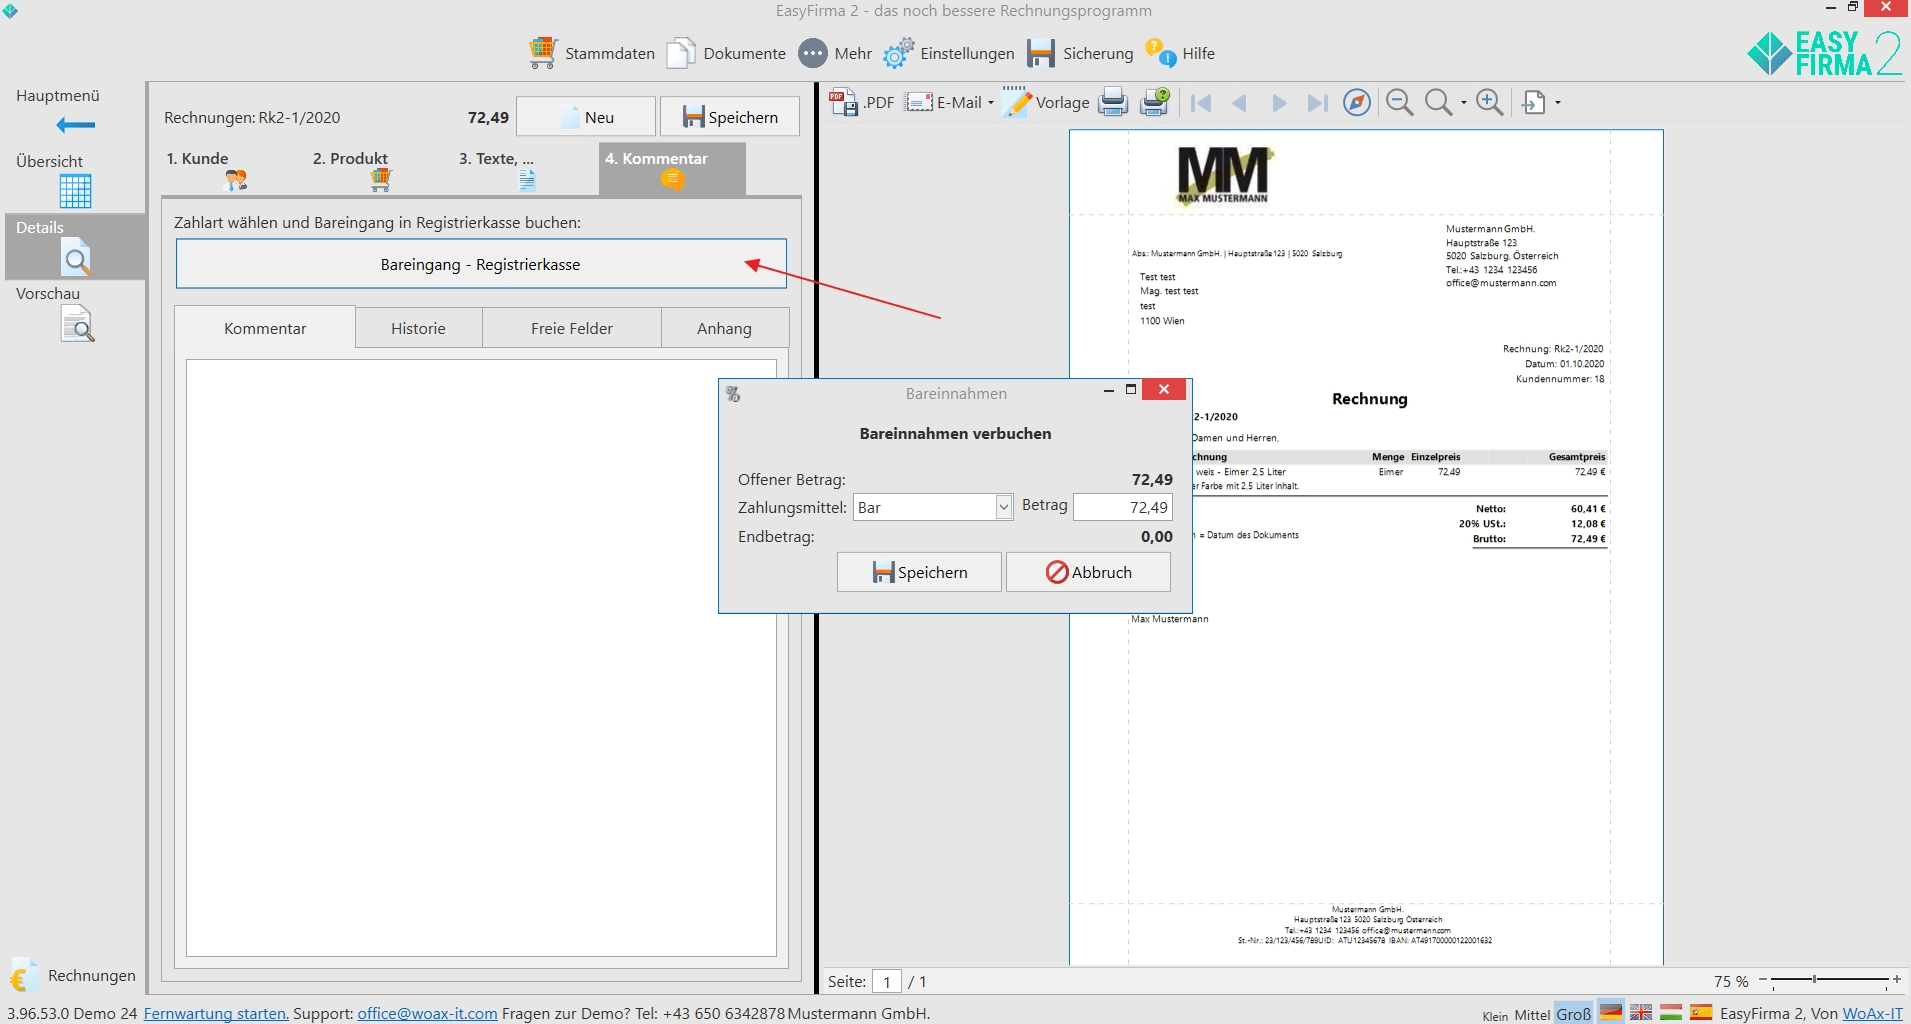Click Bareingang - Registrierkasse button
The width and height of the screenshot is (1911, 1024).
coord(481,264)
